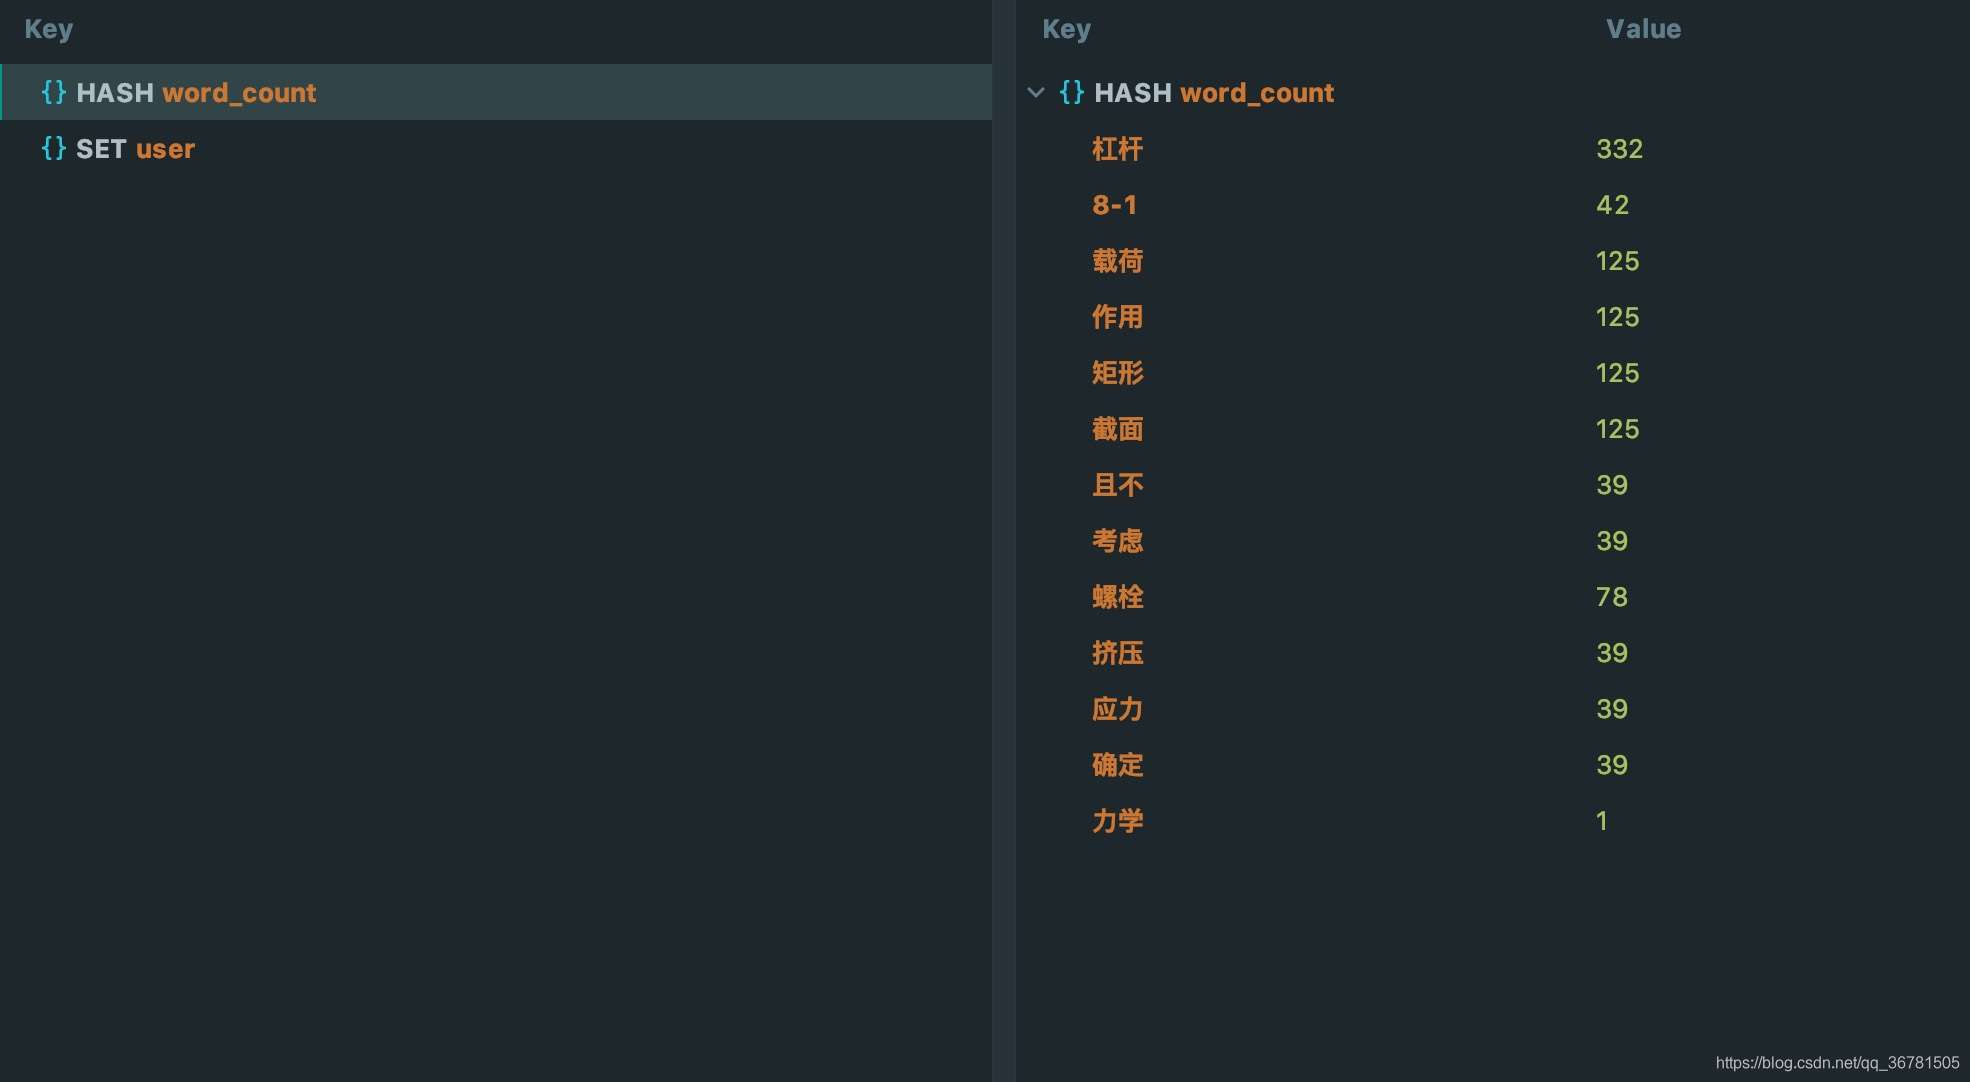Image resolution: width=1970 pixels, height=1082 pixels.
Task: Click the Key column header in left panel
Action: coord(49,29)
